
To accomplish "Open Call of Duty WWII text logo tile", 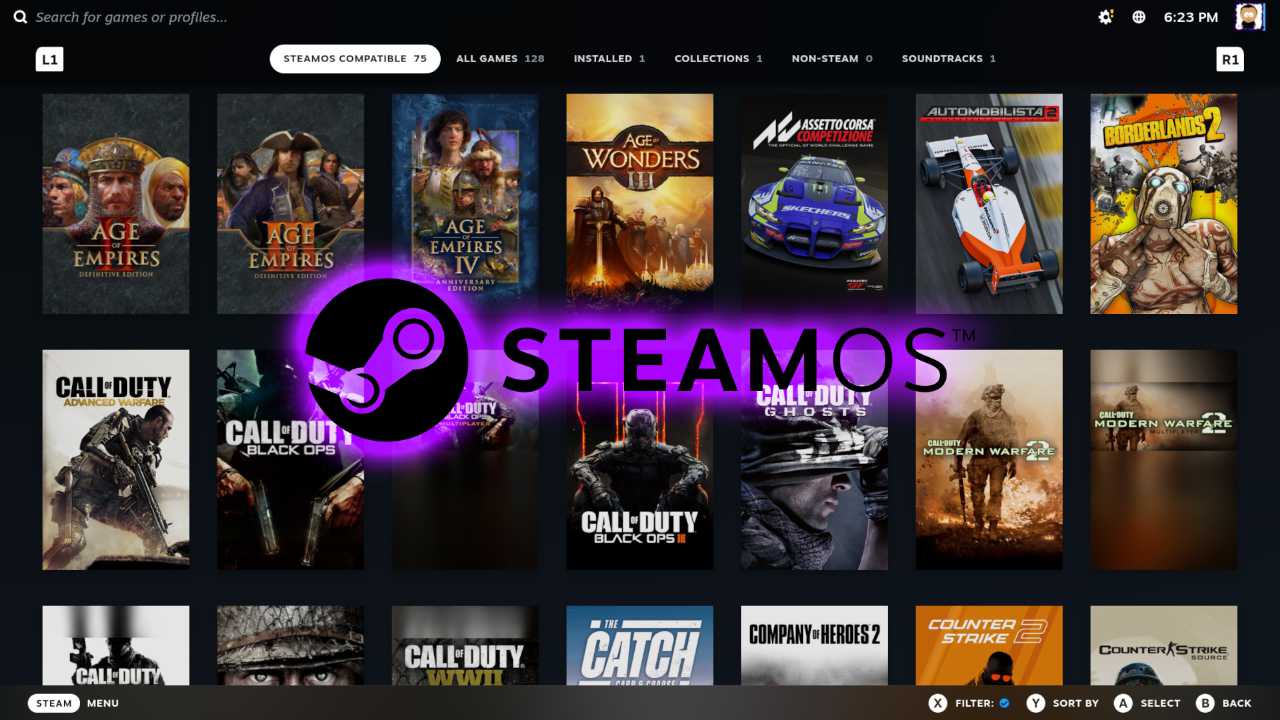I will tap(465, 645).
